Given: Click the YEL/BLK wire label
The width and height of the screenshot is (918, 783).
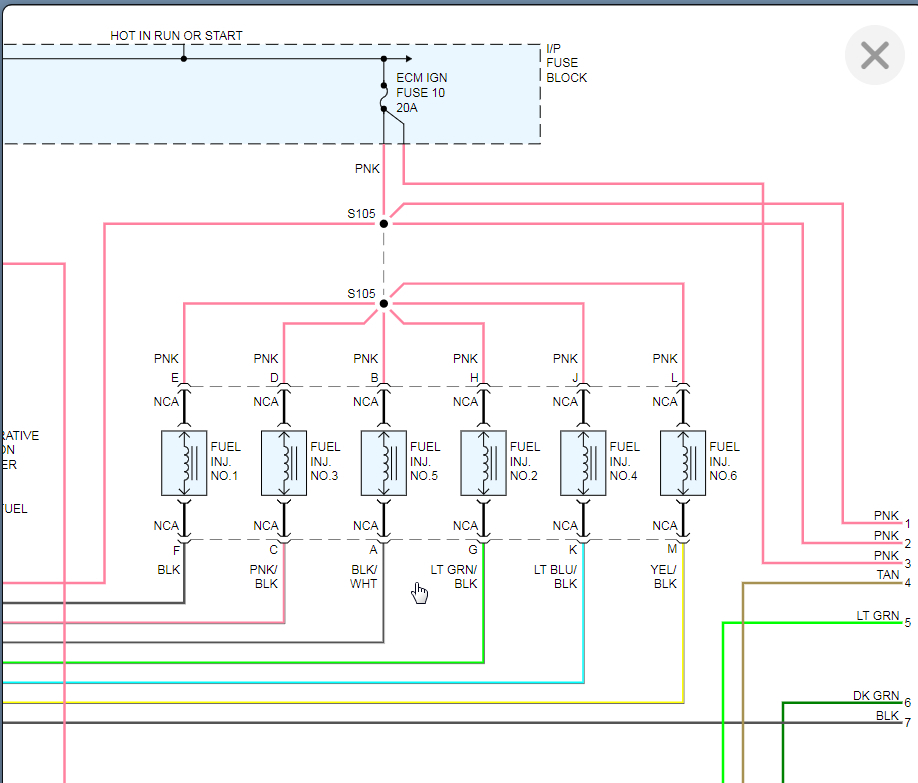Looking at the screenshot, I should pos(664,576).
